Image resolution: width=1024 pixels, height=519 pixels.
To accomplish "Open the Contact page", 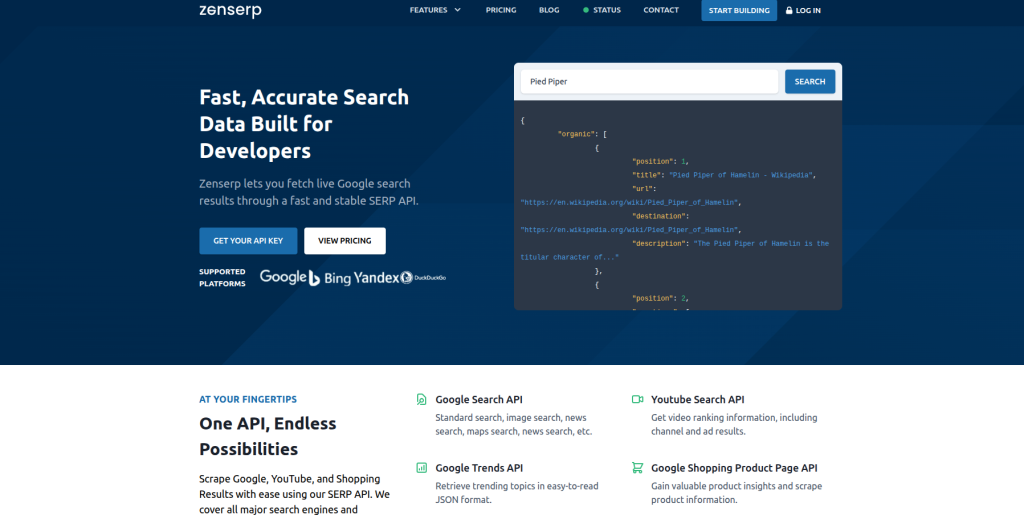I will point(661,10).
